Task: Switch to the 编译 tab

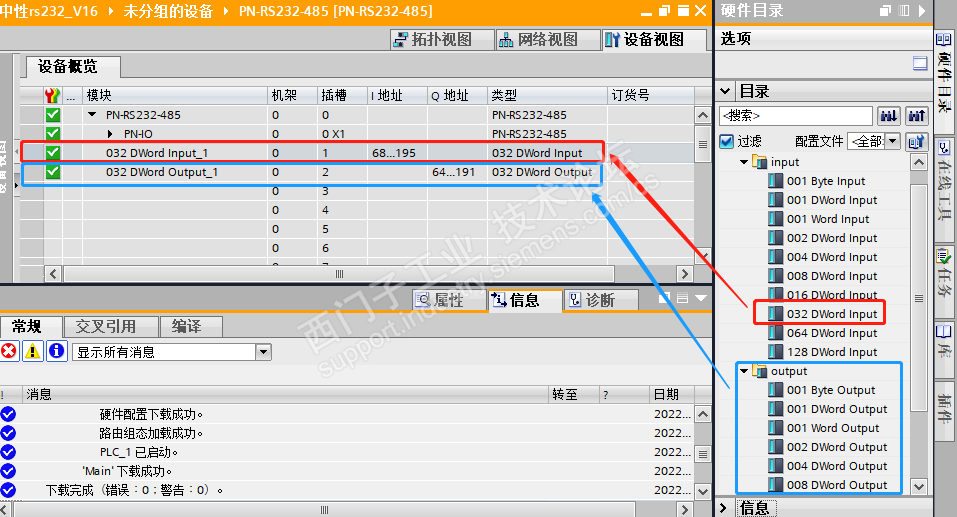Action: click(x=190, y=327)
